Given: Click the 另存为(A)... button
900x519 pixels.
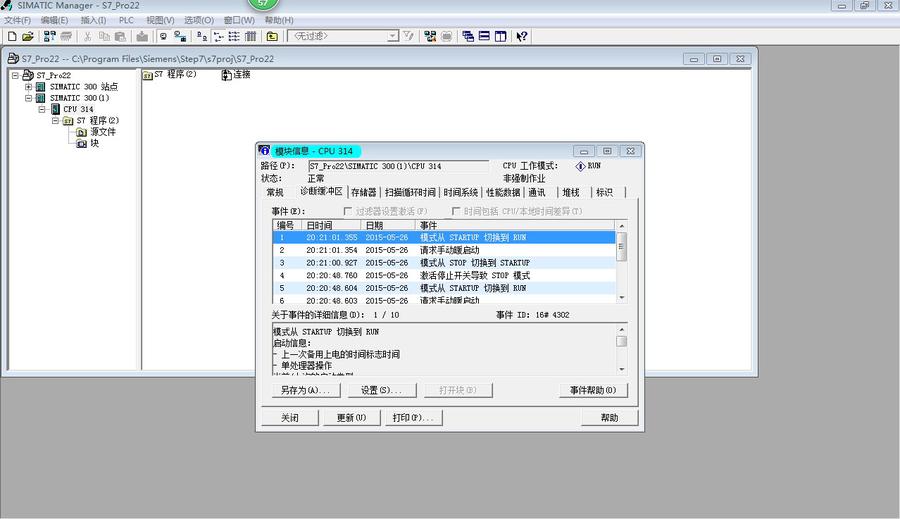Looking at the screenshot, I should 306,390.
